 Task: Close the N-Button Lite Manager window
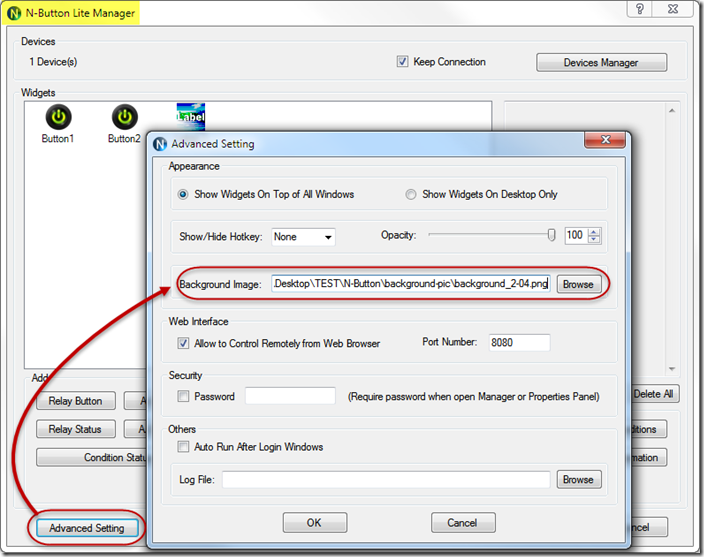(673, 9)
